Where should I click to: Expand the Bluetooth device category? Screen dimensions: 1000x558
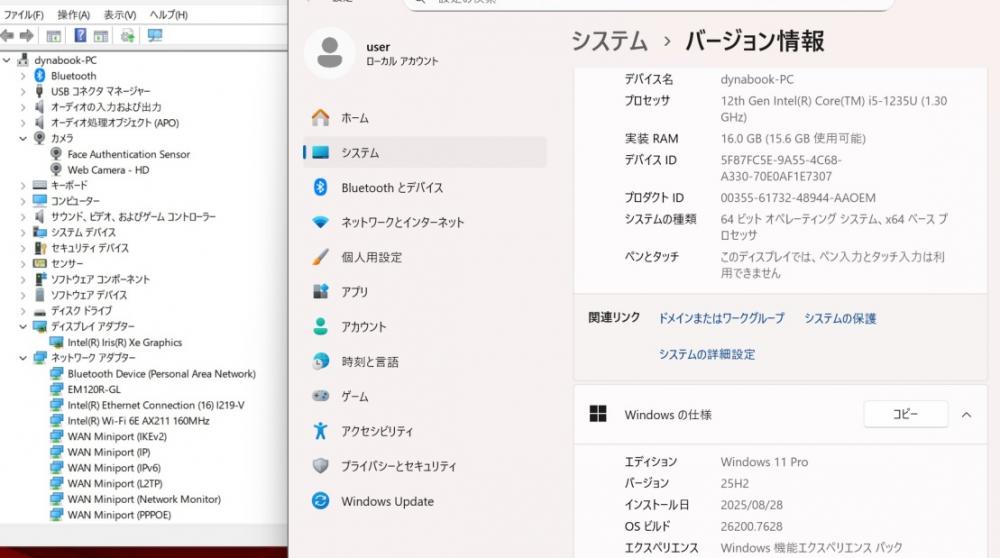[23, 76]
